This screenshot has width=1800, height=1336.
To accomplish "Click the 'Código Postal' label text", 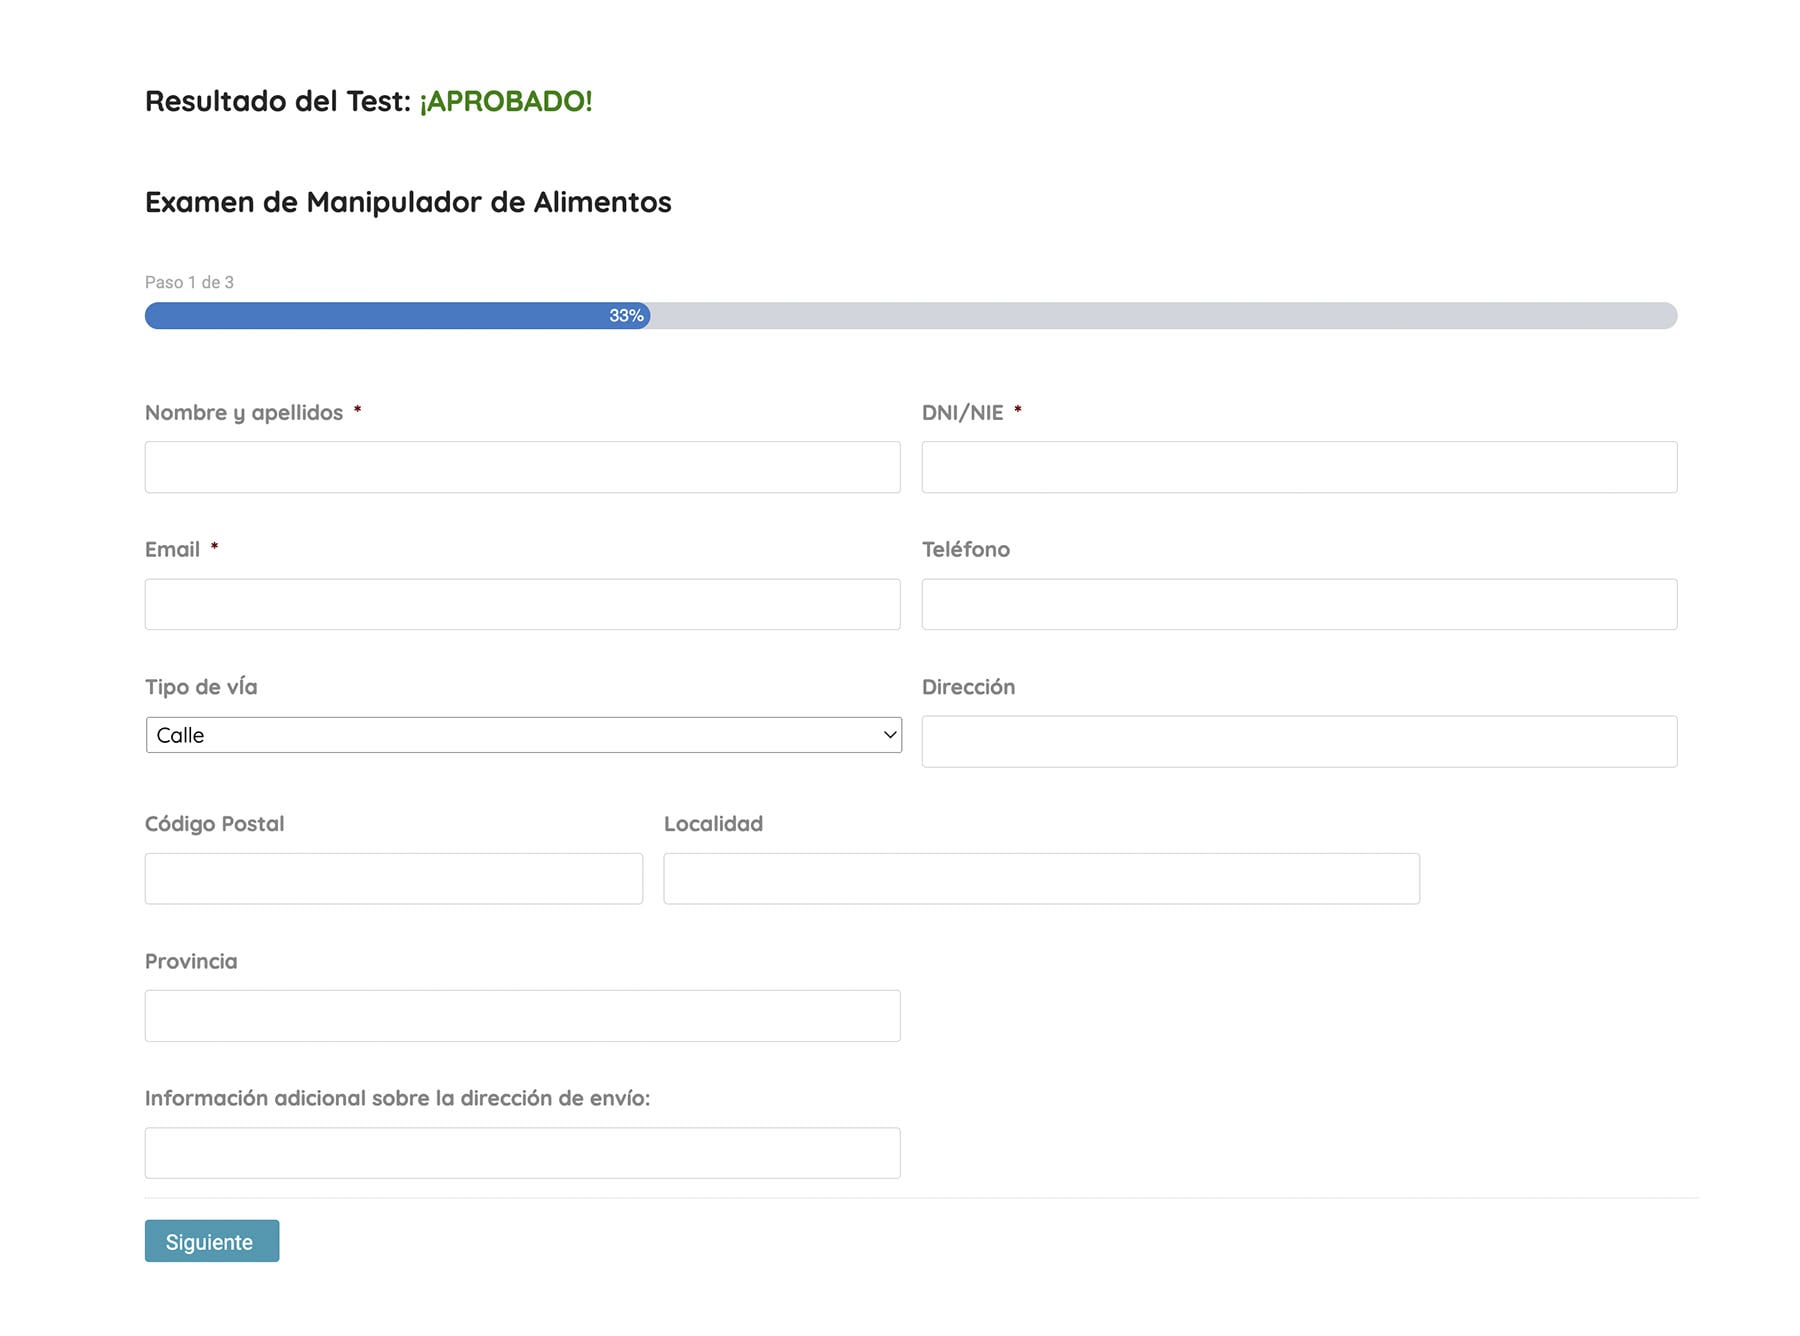I will 214,824.
